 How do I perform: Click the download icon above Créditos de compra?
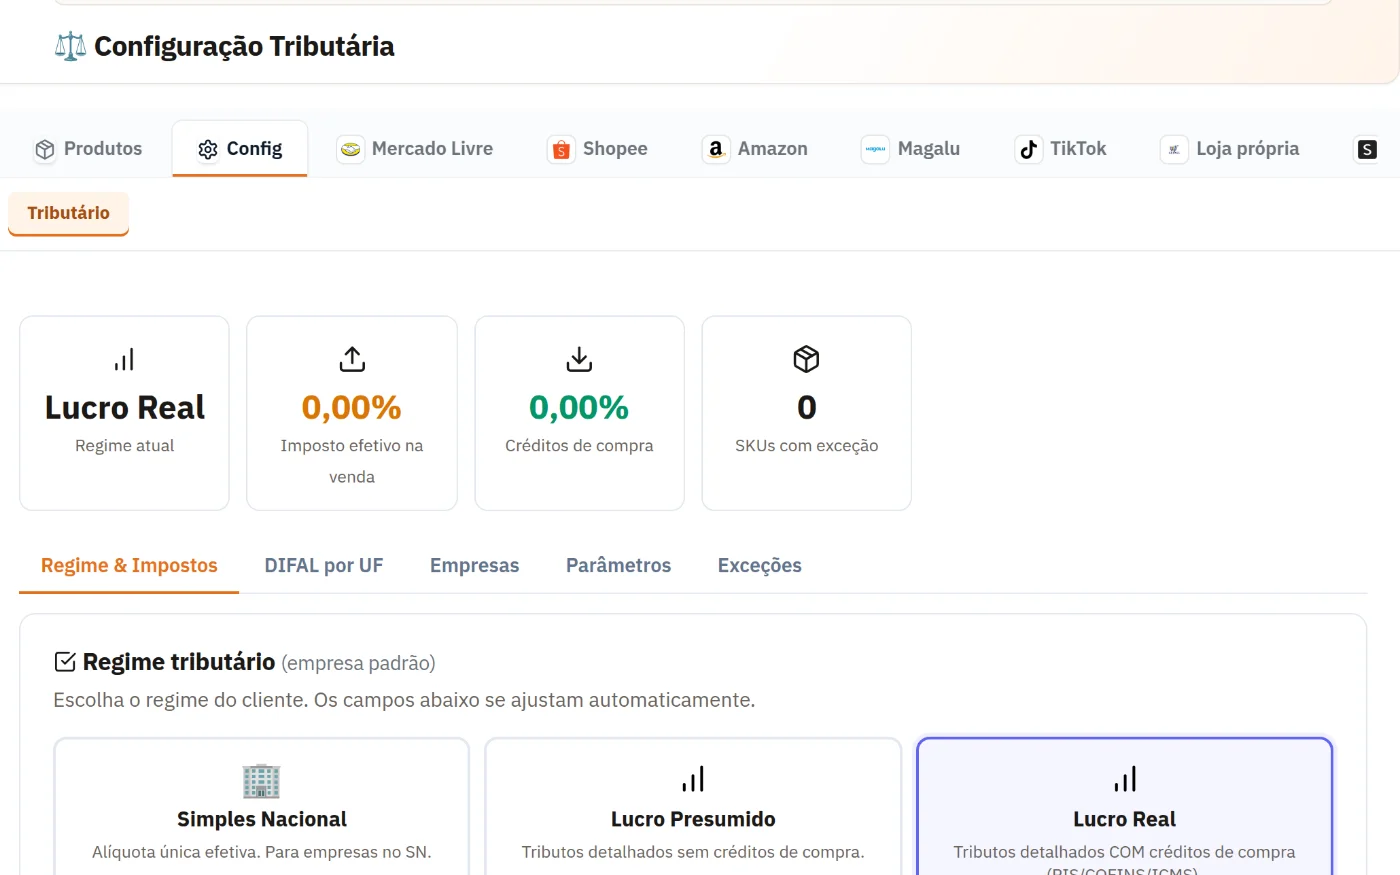579,359
